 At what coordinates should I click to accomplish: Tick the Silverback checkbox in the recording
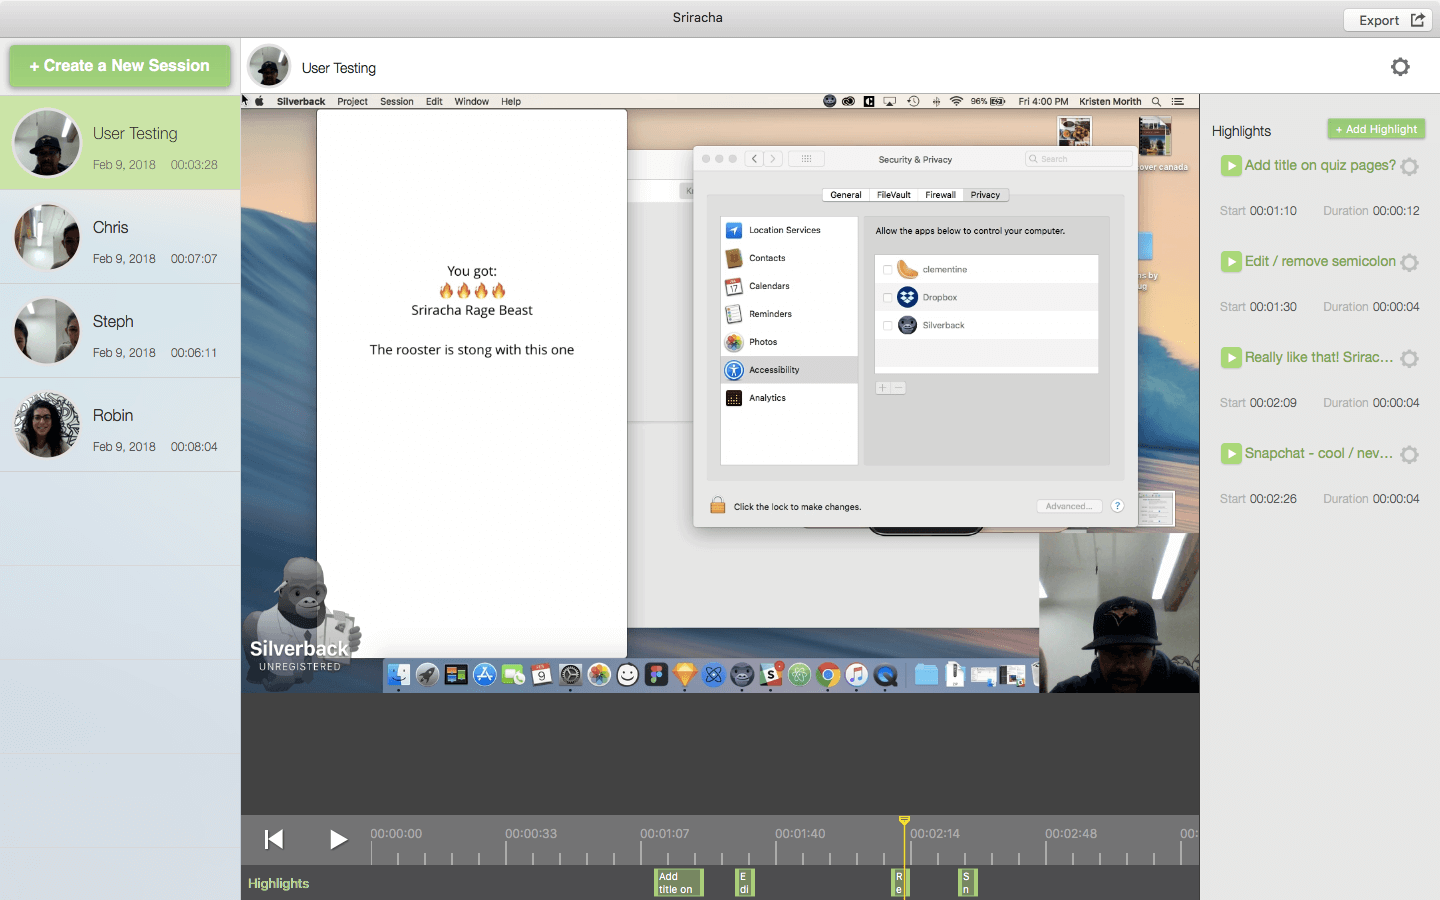pyautogui.click(x=887, y=326)
